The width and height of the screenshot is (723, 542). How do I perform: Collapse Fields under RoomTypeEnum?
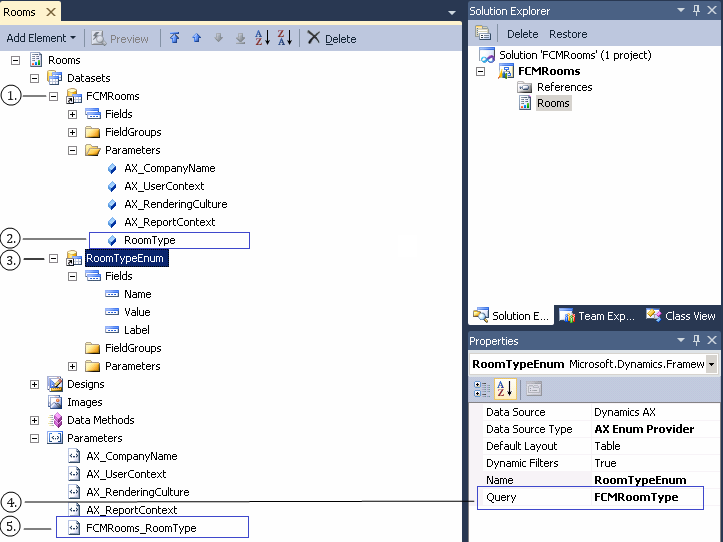tap(72, 276)
